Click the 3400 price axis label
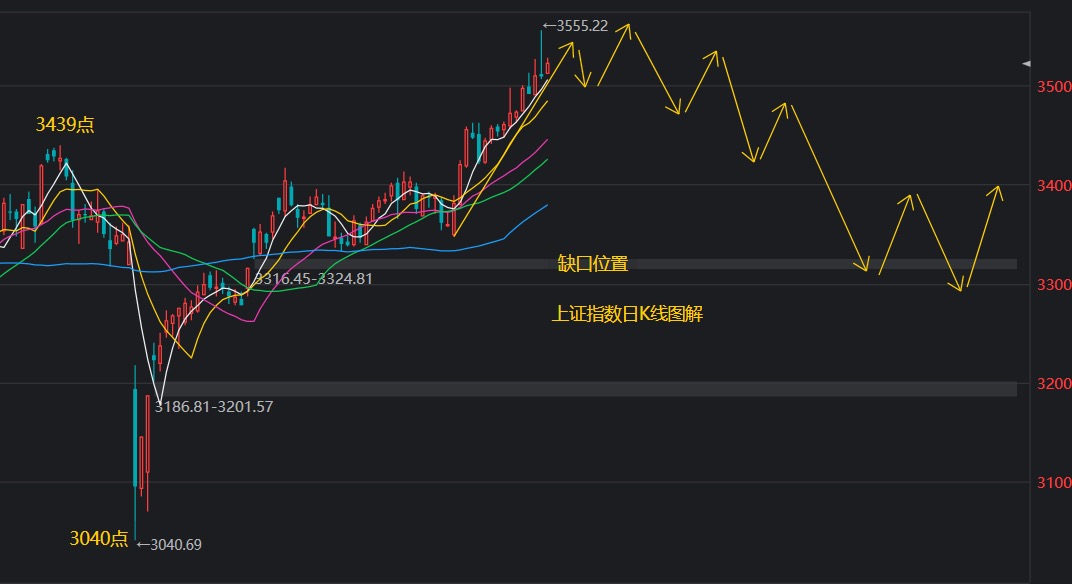 tap(1054, 185)
